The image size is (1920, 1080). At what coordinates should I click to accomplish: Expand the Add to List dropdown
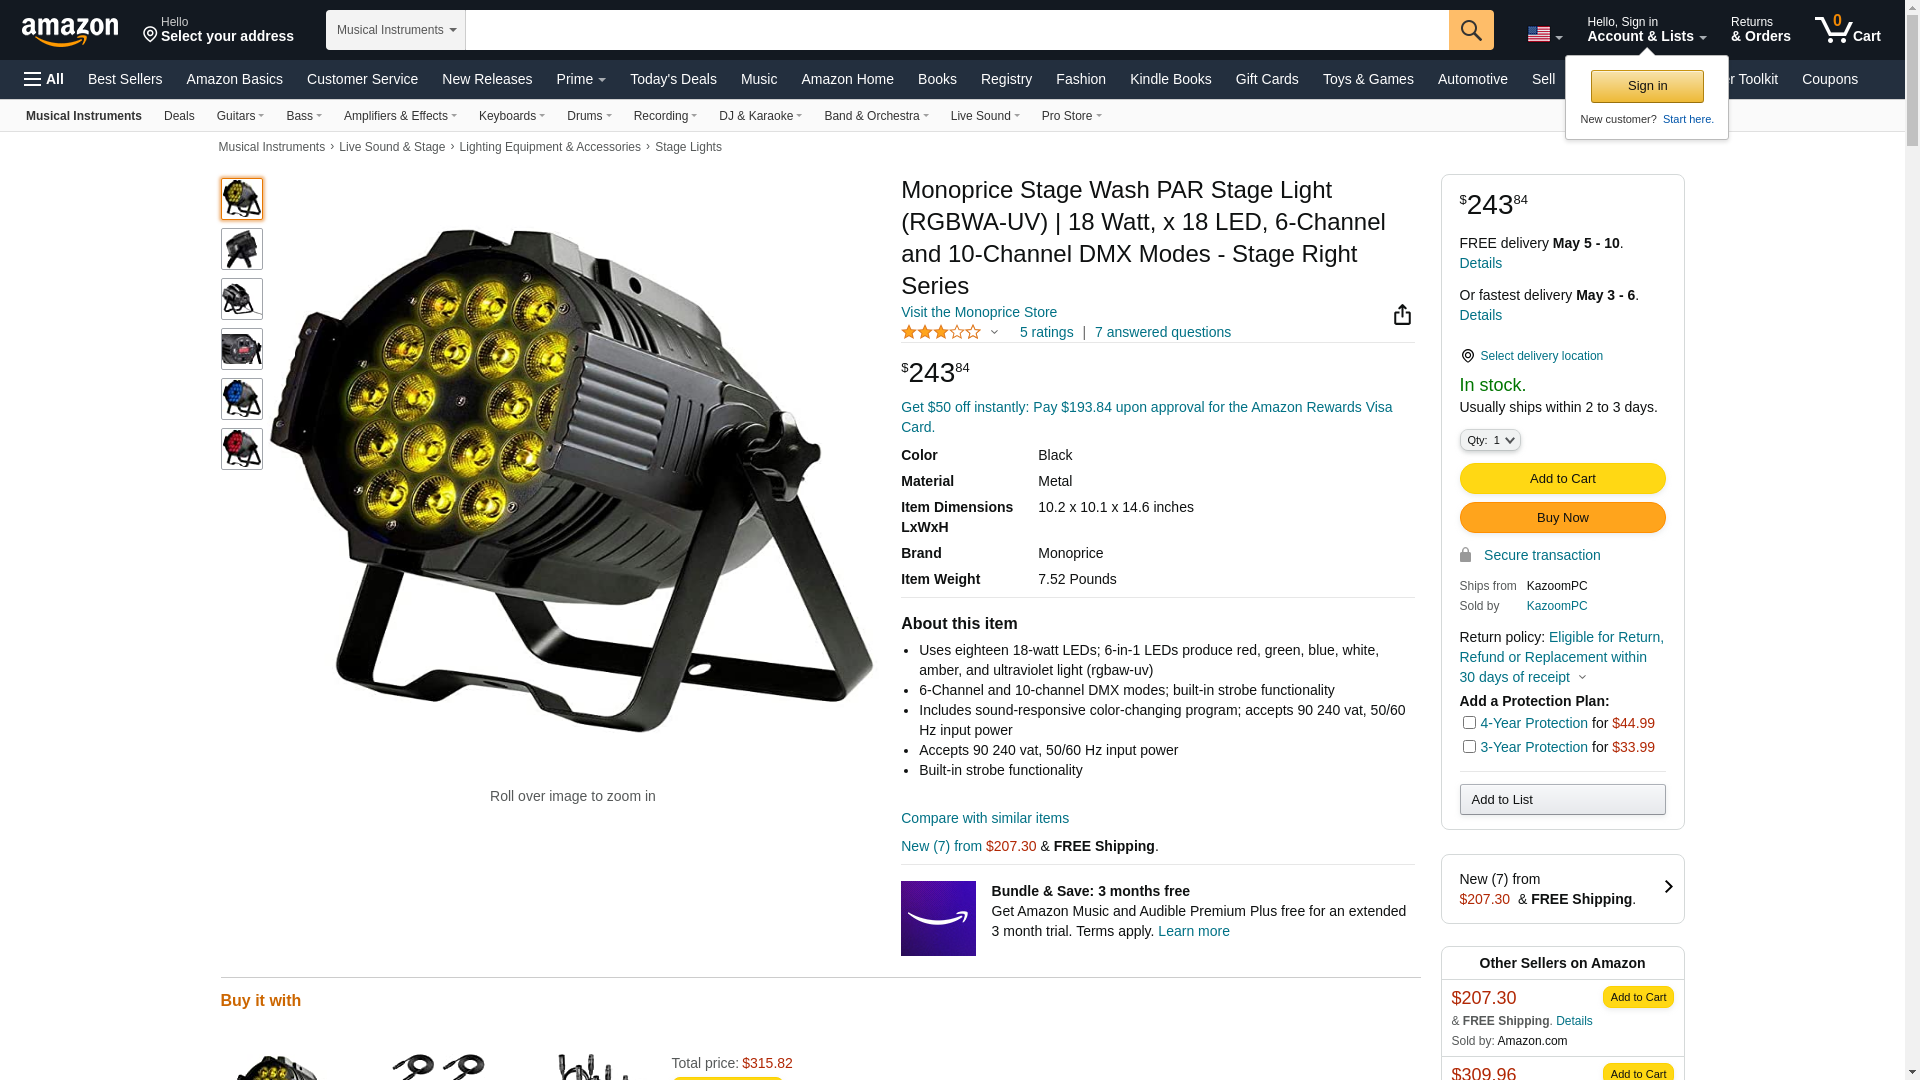(x=1562, y=799)
